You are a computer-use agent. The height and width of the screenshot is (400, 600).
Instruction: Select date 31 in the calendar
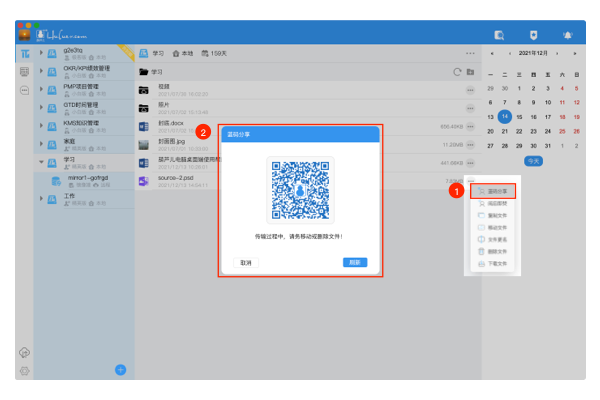548,146
